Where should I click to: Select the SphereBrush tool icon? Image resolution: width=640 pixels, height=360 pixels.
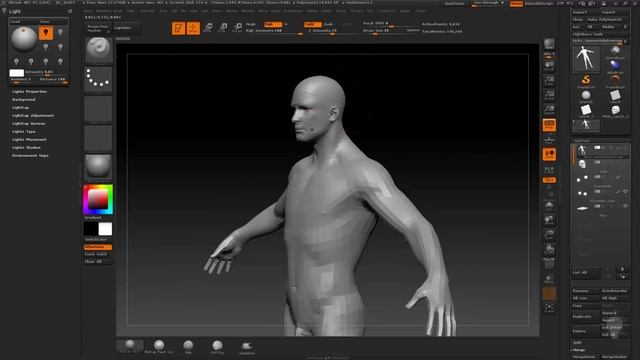click(x=615, y=51)
